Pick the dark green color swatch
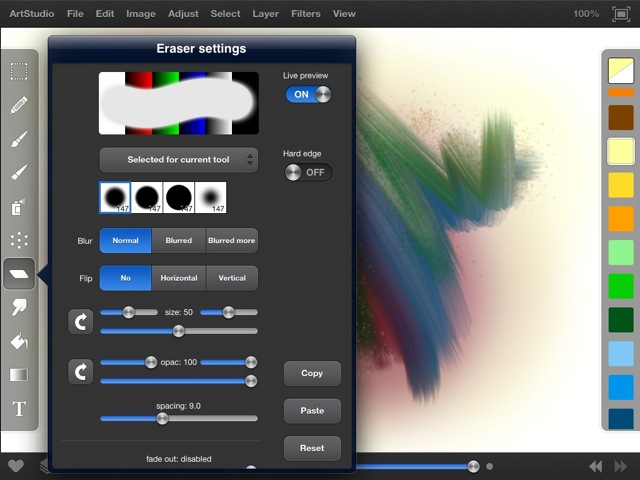The image size is (640, 480). coord(621,320)
